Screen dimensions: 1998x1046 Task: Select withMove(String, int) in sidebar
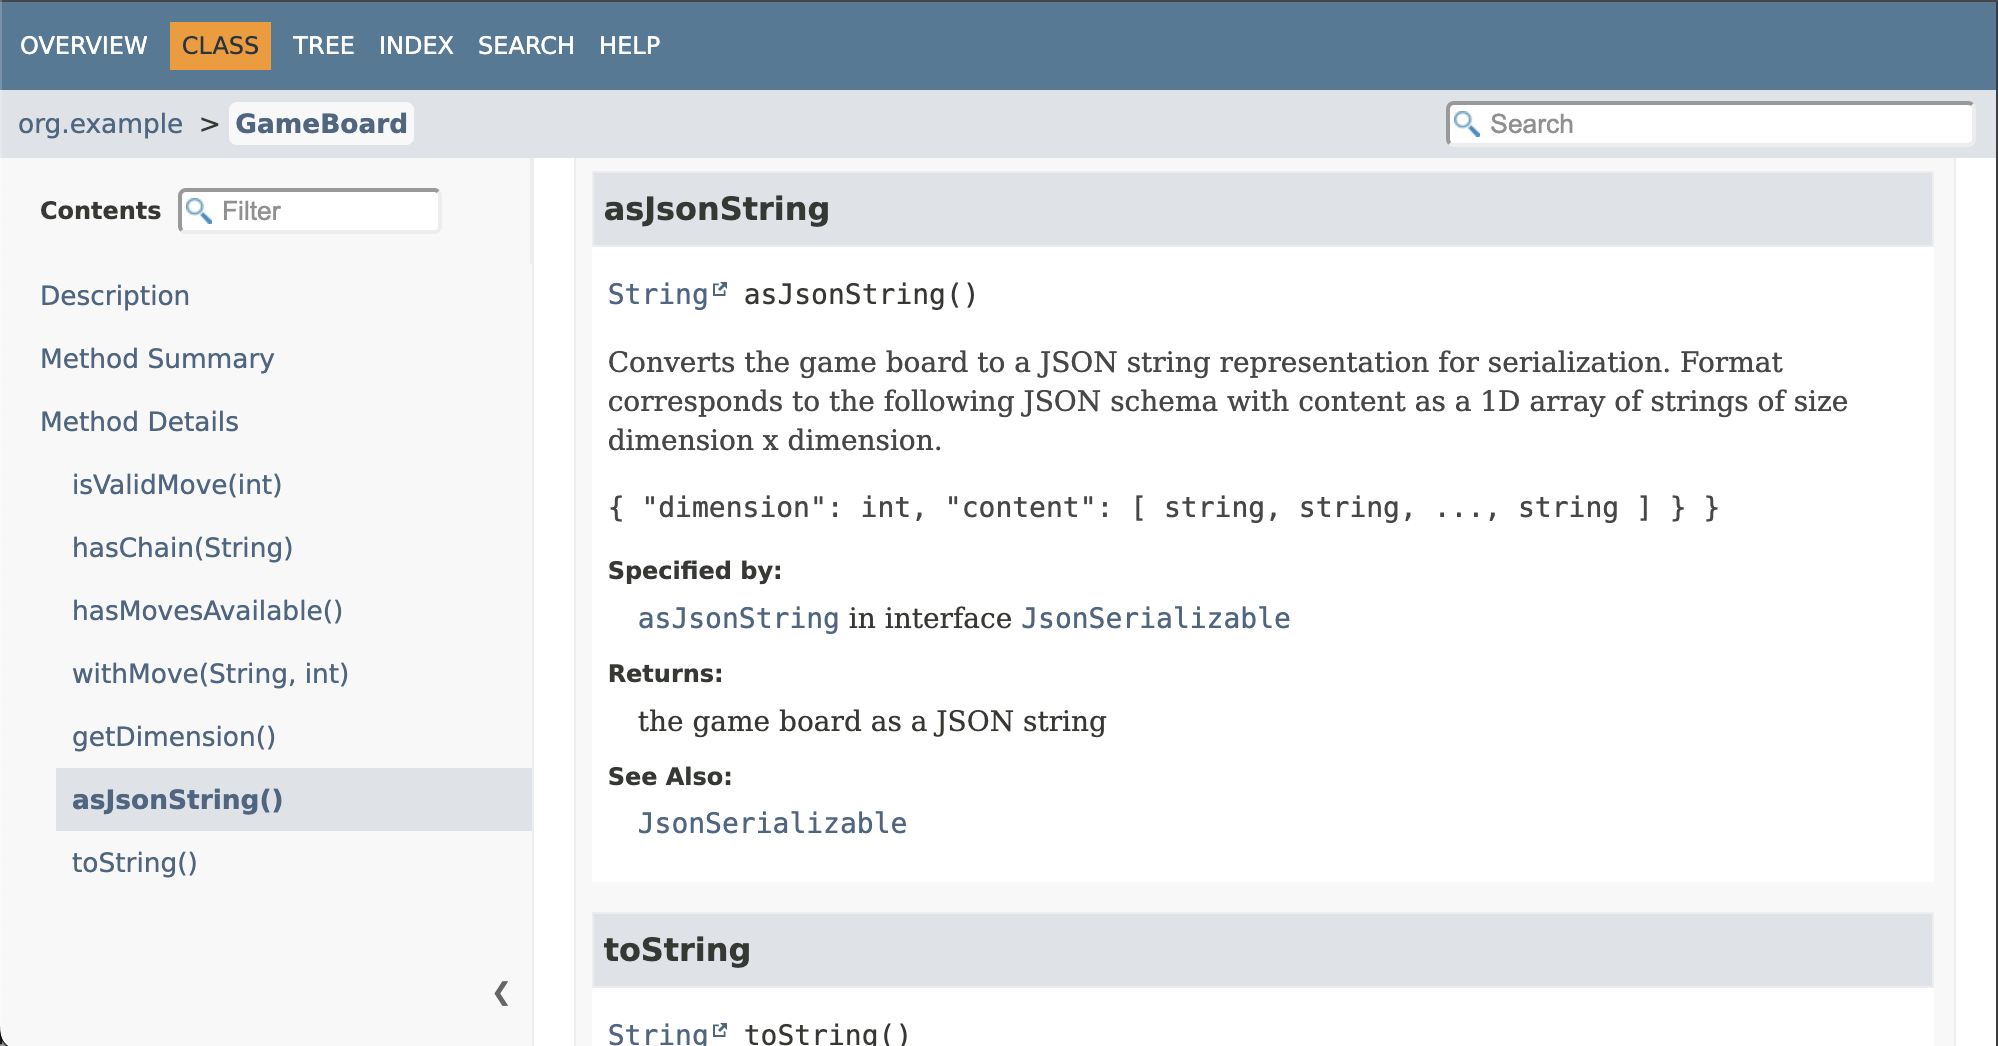click(210, 673)
